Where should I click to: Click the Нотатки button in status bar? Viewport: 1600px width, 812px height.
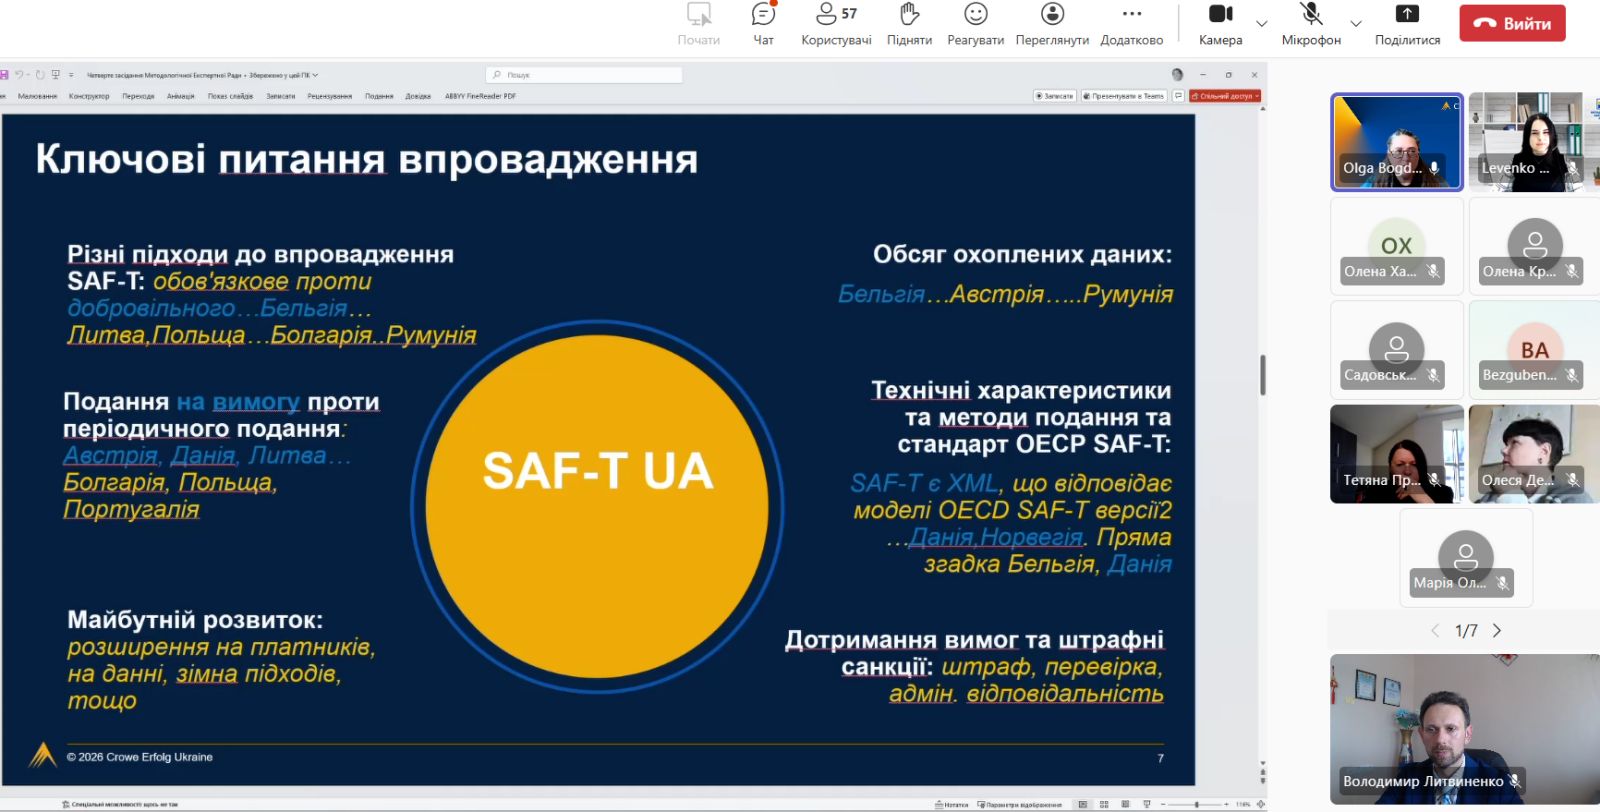[x=952, y=804]
